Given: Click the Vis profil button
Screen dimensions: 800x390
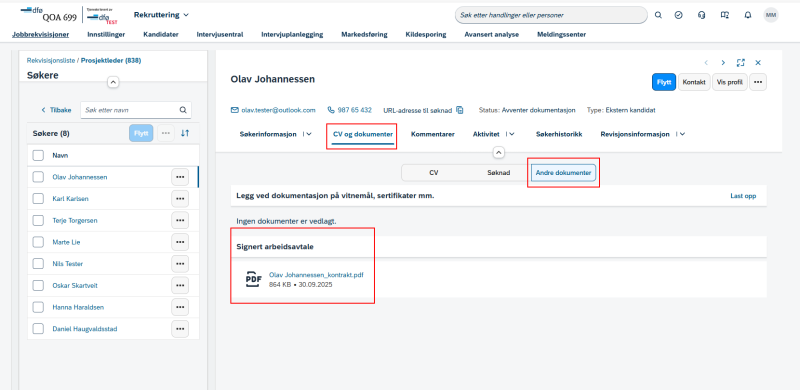Looking at the screenshot, I should pyautogui.click(x=730, y=82).
